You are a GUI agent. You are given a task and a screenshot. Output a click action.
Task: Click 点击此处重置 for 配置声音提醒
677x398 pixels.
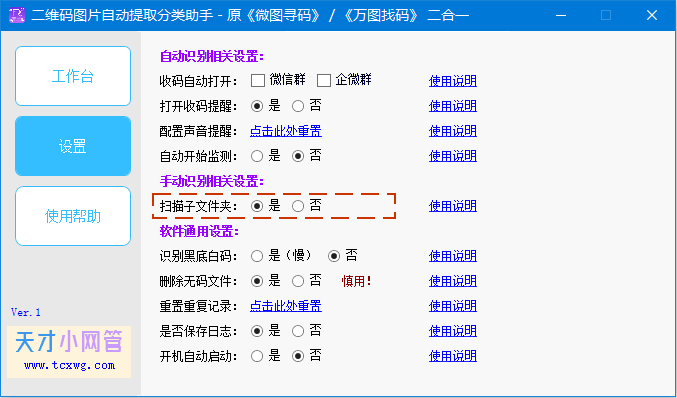pyautogui.click(x=286, y=131)
